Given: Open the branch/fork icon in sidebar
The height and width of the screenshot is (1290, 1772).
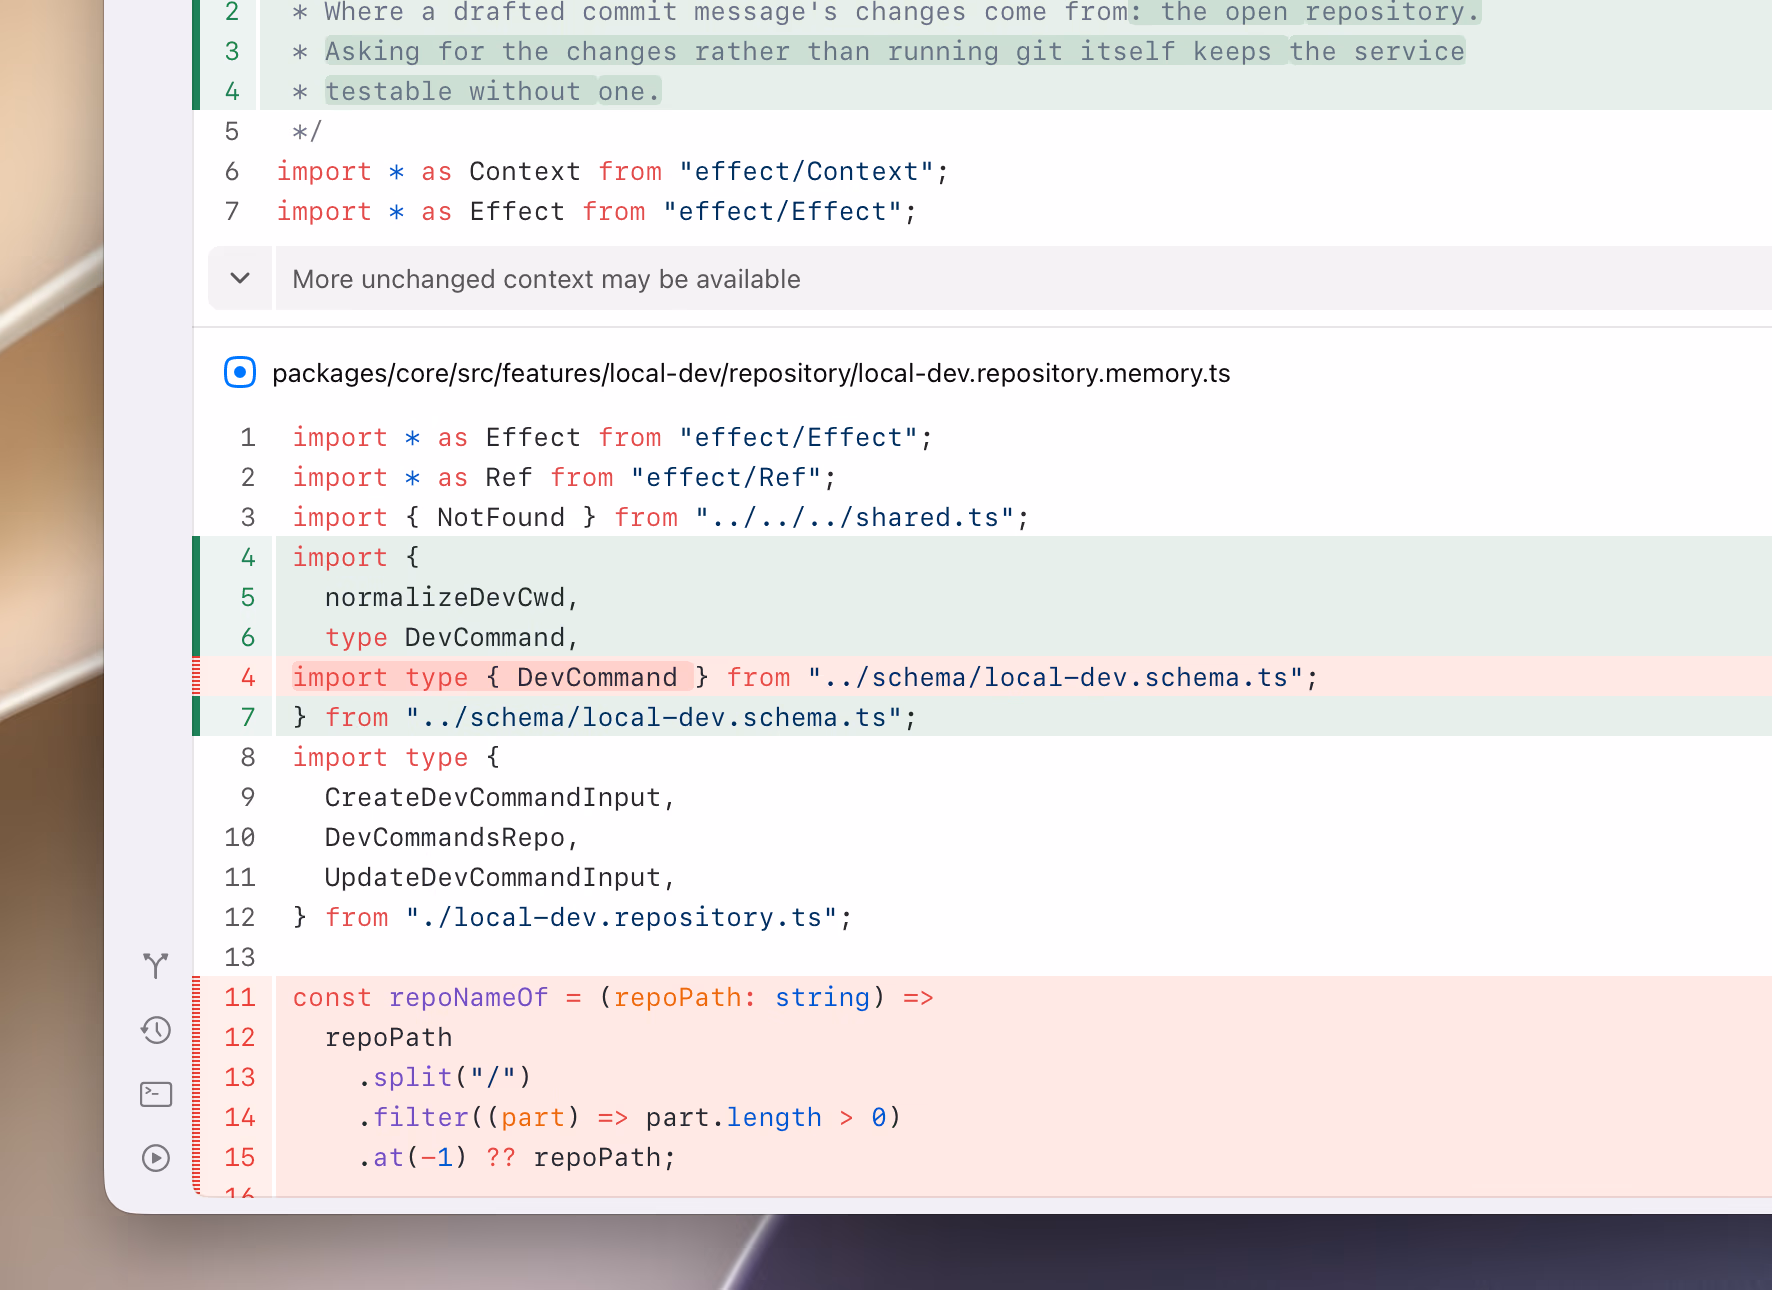Looking at the screenshot, I should click(156, 965).
